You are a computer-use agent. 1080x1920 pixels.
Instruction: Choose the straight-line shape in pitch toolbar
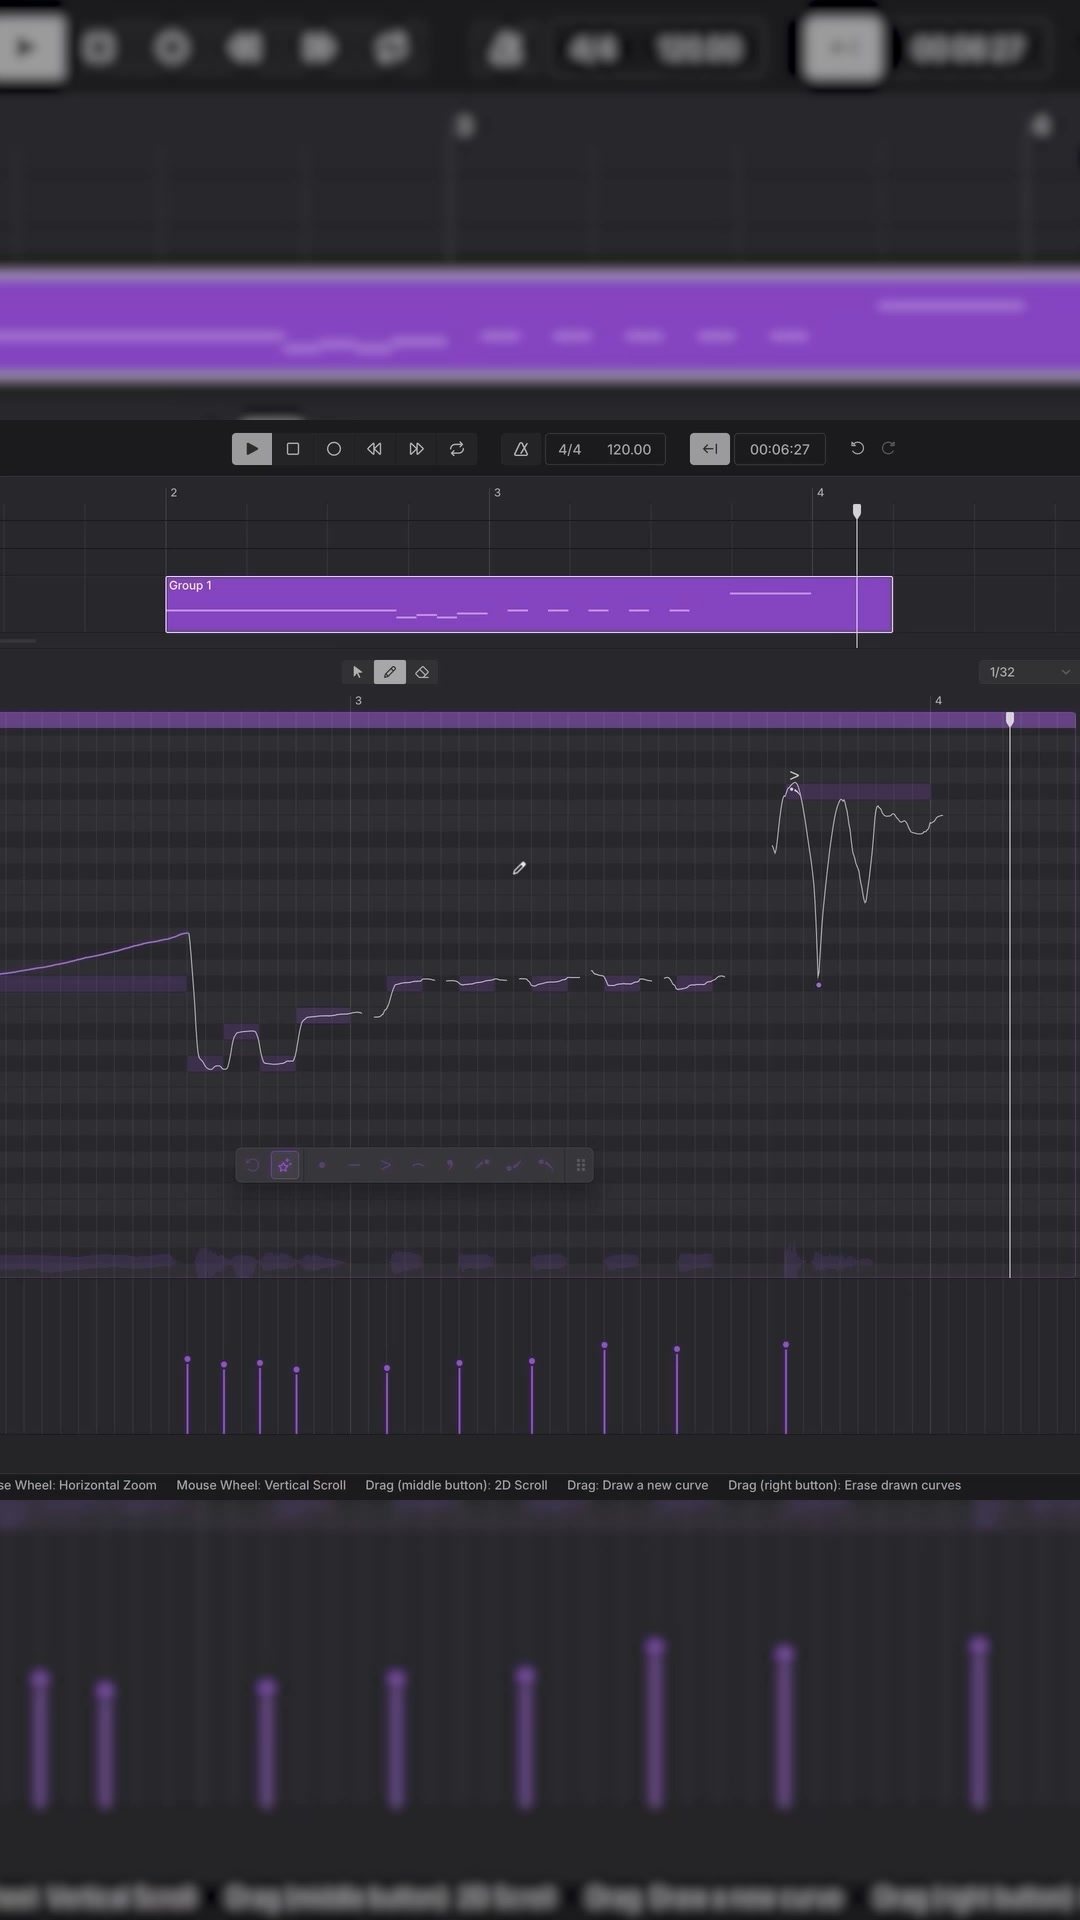pos(353,1165)
